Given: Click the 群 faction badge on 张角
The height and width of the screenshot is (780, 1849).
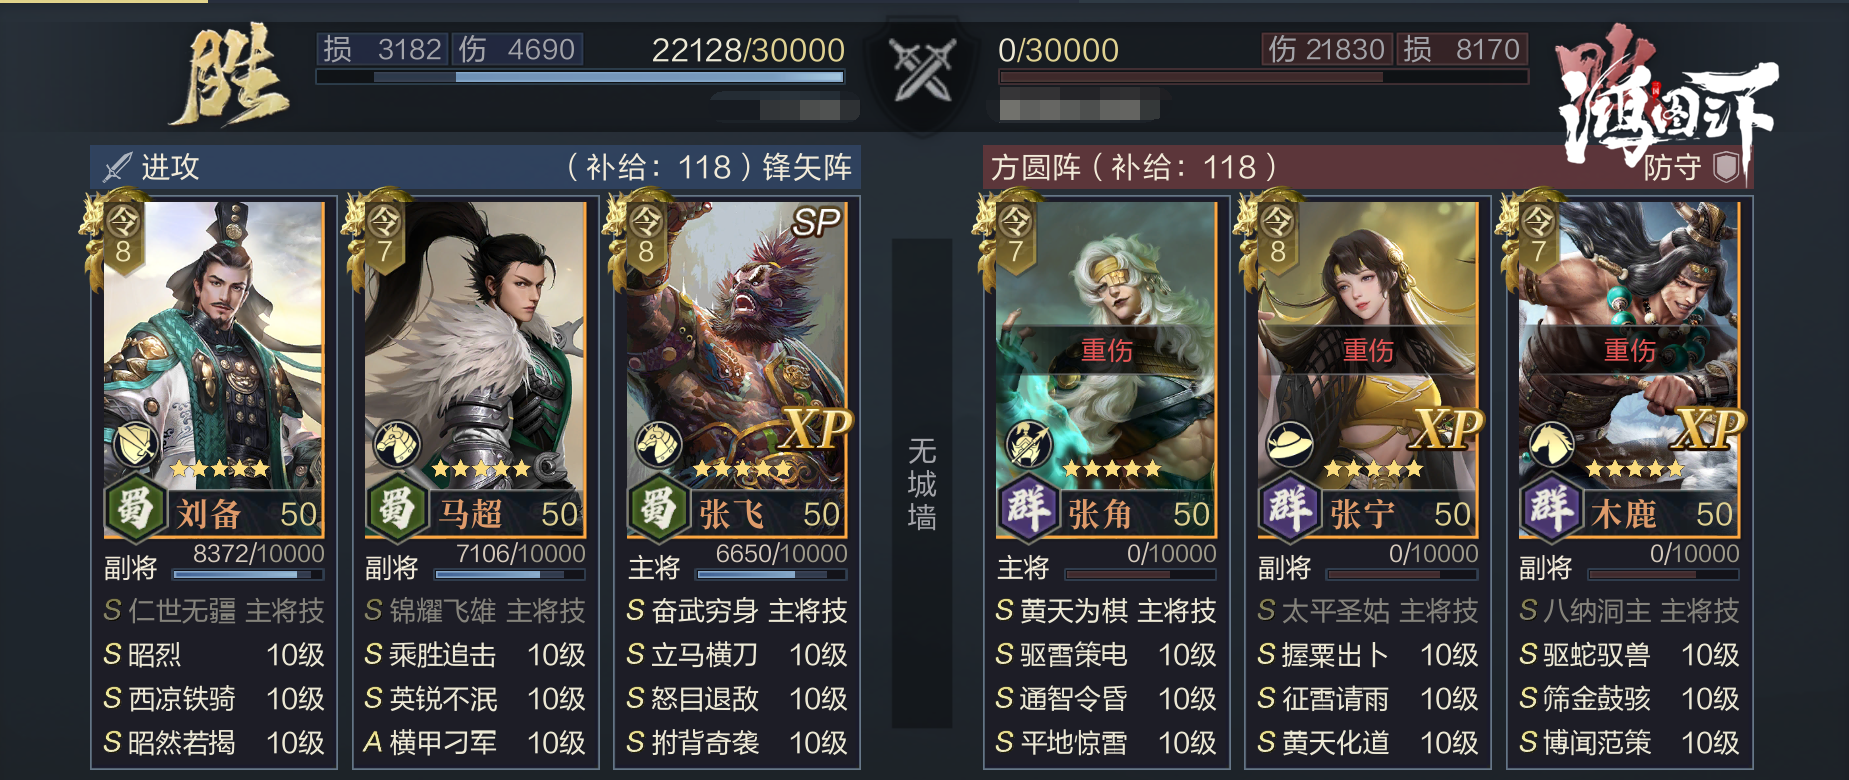Looking at the screenshot, I should (1028, 508).
